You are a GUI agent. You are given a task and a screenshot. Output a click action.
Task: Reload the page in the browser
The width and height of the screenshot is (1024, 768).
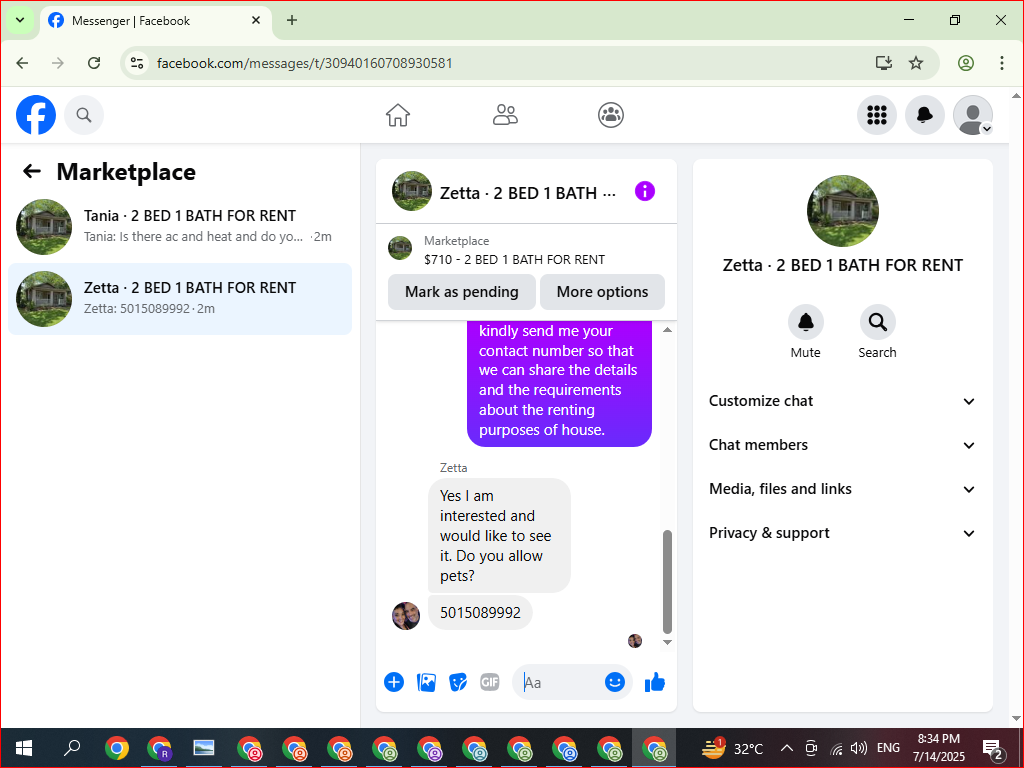pos(94,63)
